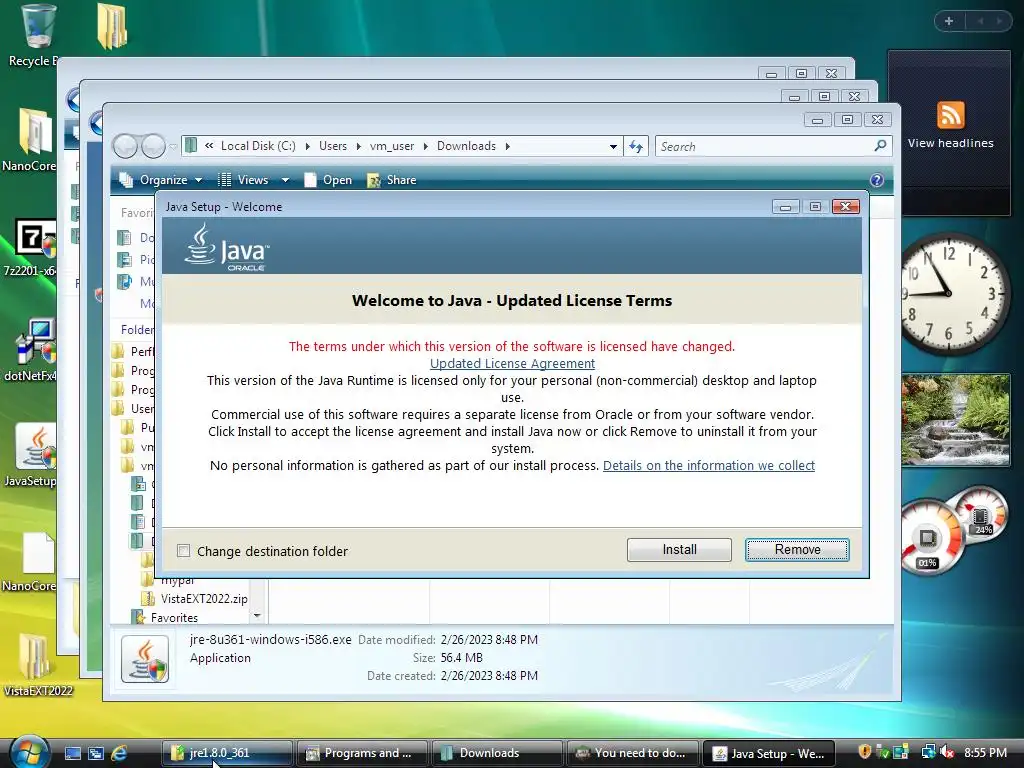Viewport: 1024px width, 768px height.
Task: Expand the arrow after Users in breadcrumb
Action: [359, 146]
